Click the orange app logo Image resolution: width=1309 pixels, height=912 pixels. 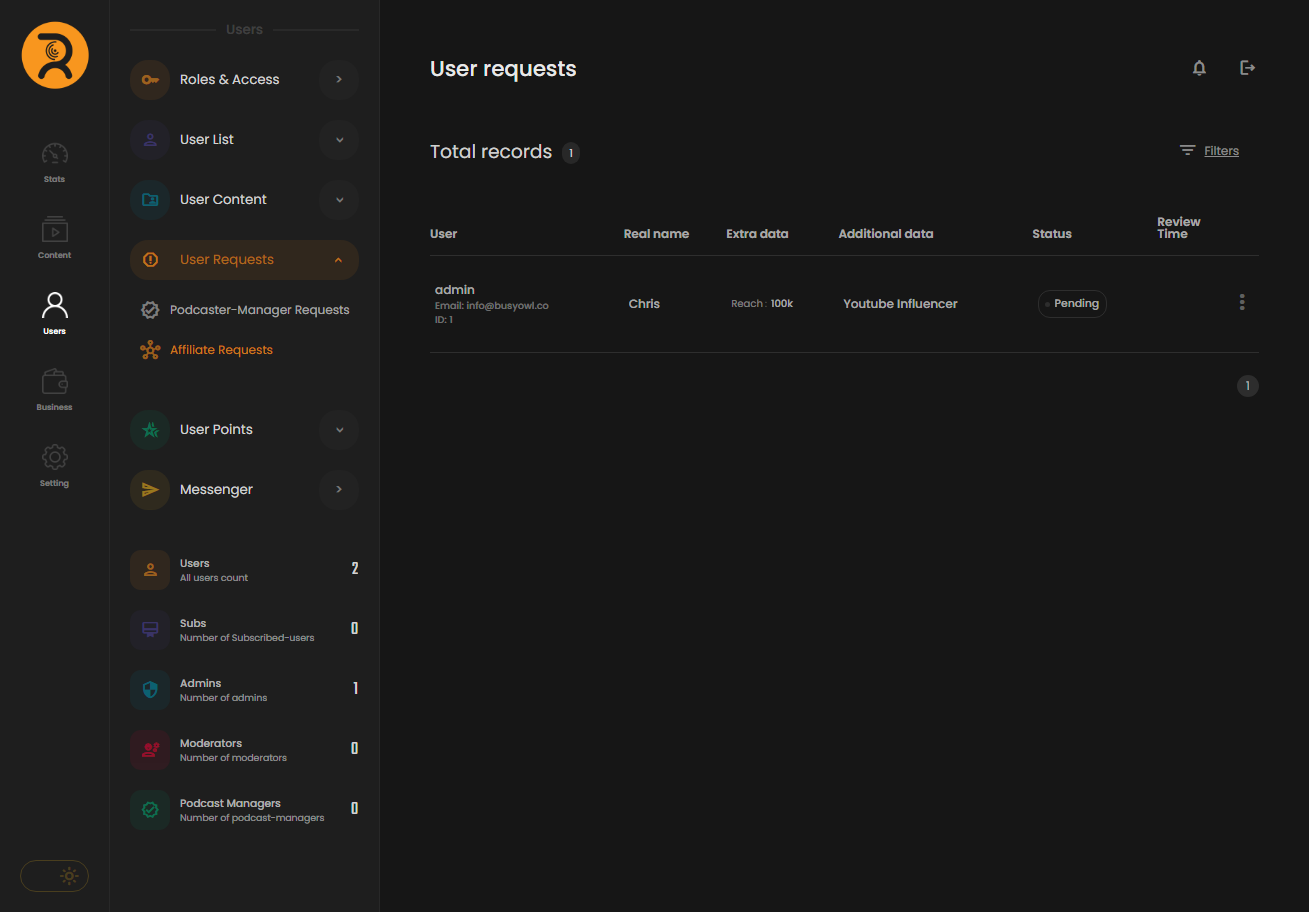click(55, 55)
